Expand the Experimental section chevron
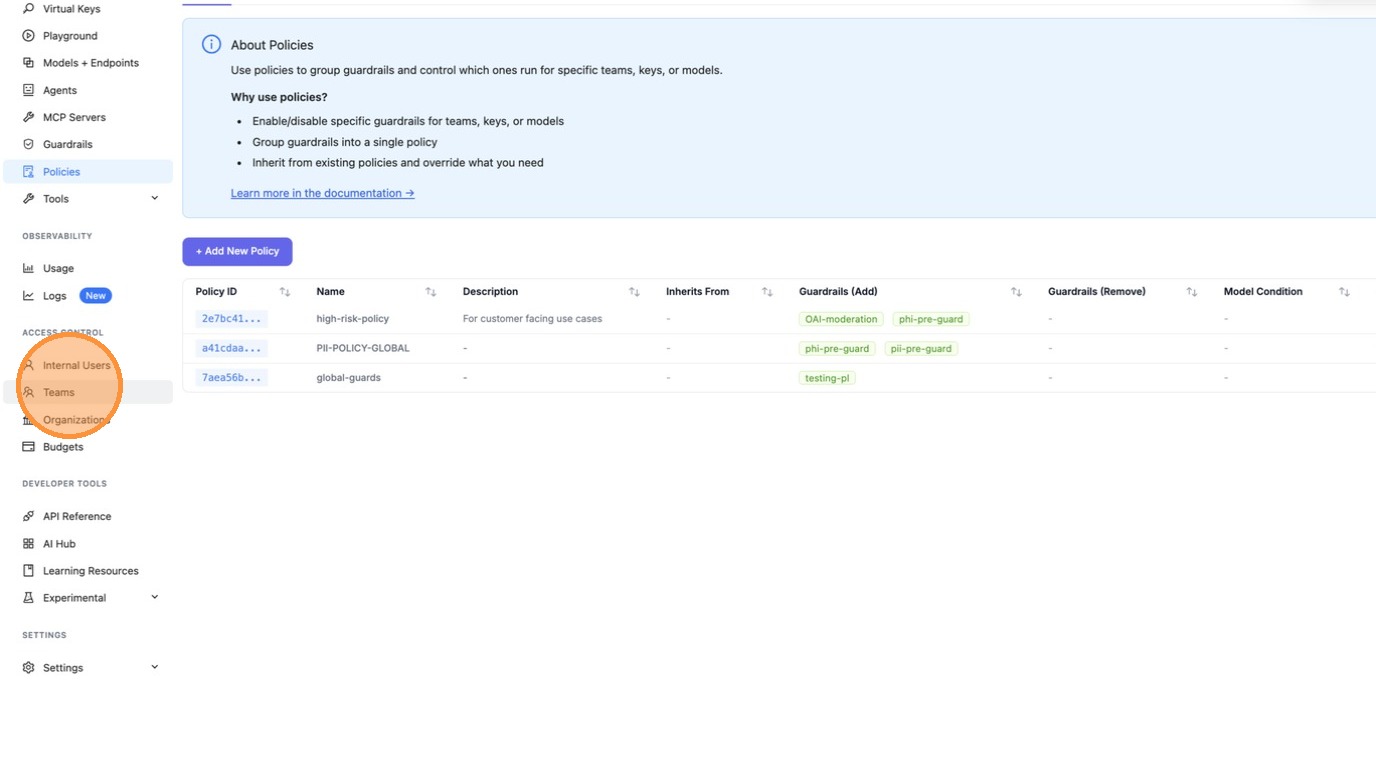 point(155,597)
